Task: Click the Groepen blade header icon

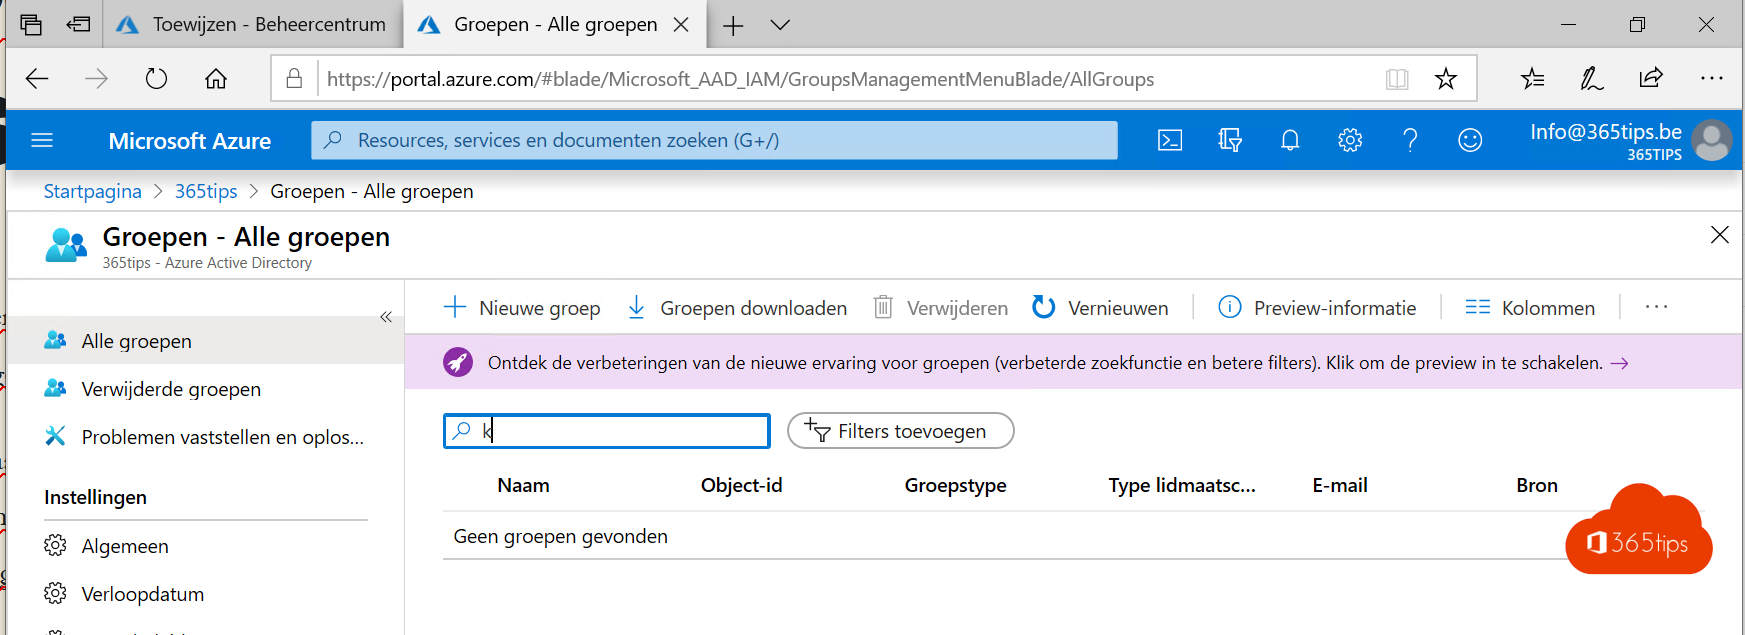Action: click(x=66, y=245)
